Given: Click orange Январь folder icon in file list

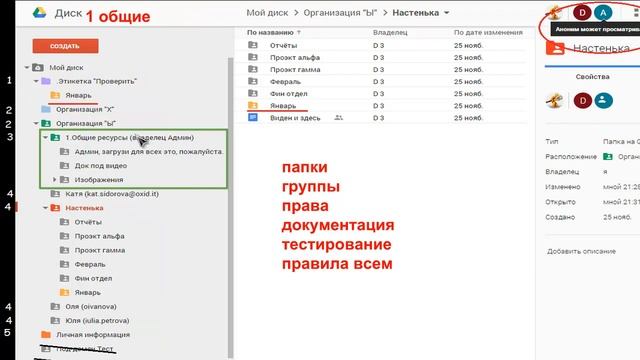Looking at the screenshot, I should point(253,105).
